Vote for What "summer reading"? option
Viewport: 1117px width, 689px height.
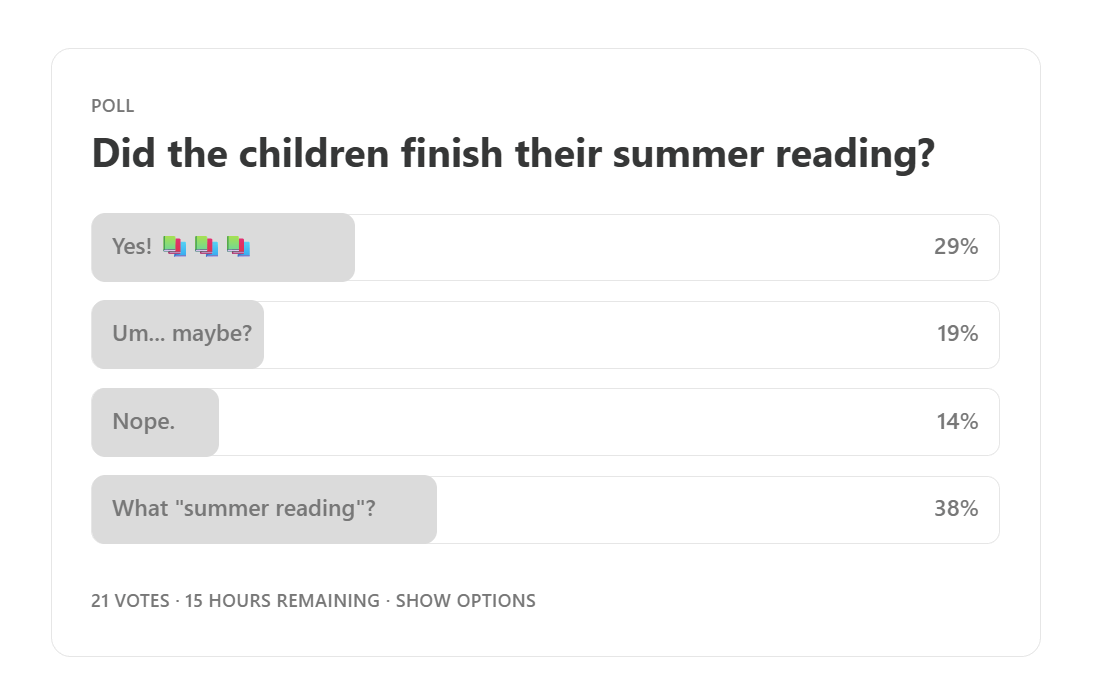point(545,509)
